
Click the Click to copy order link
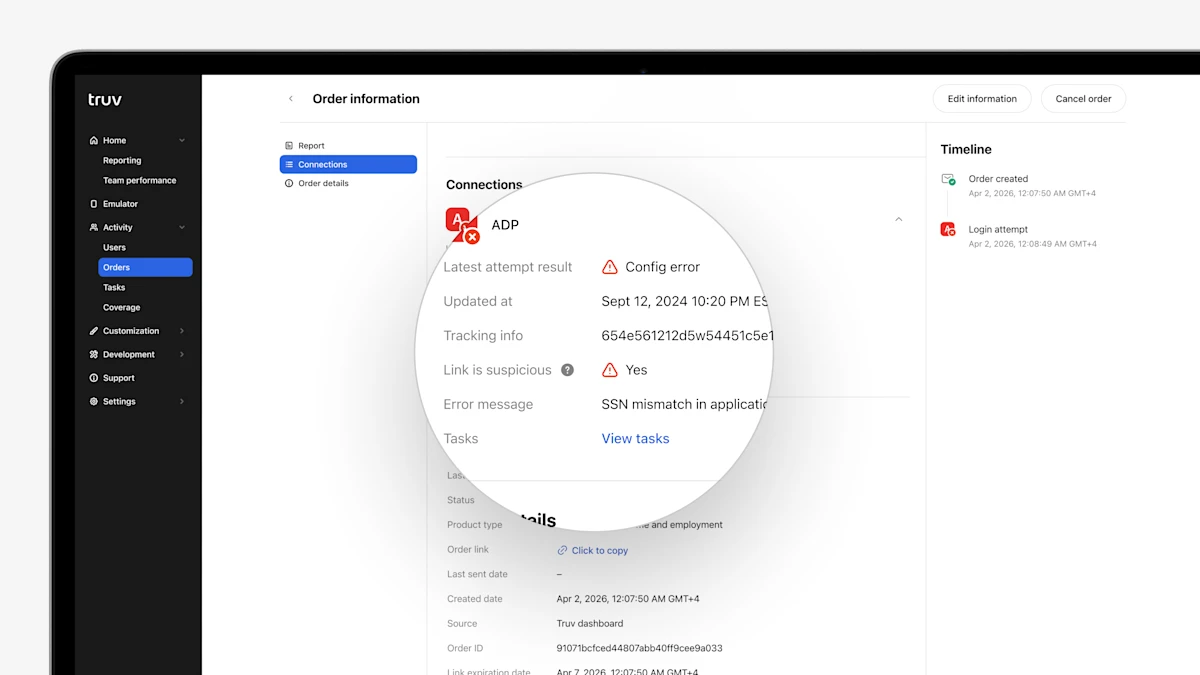tap(600, 551)
